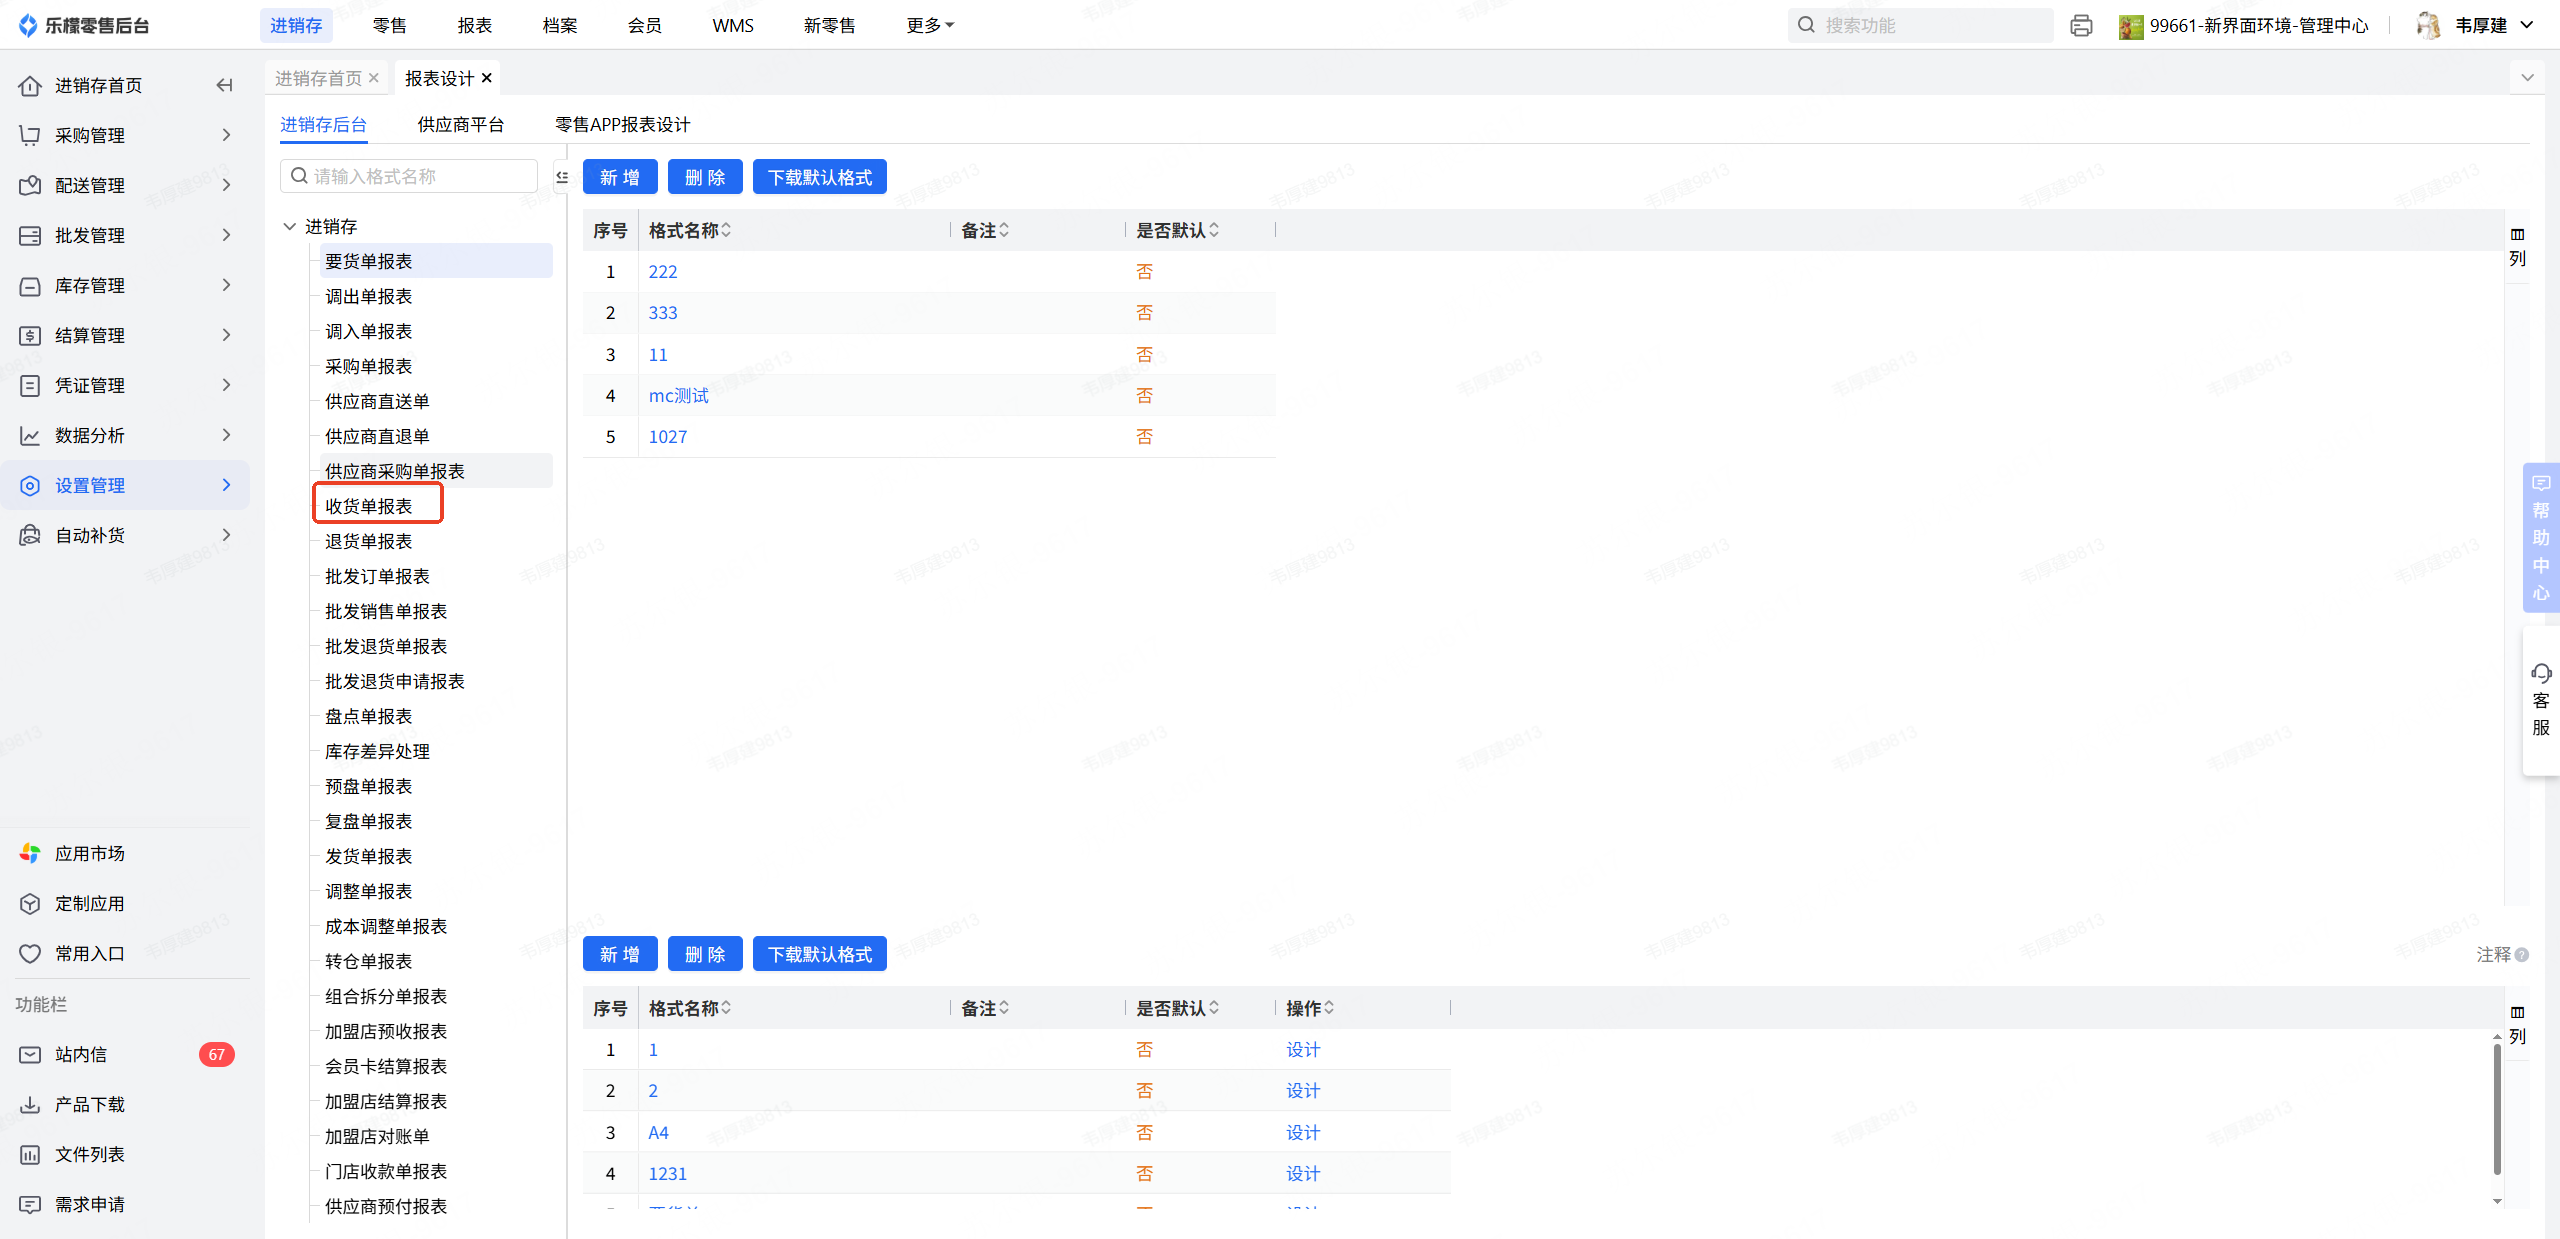2560x1239 pixels.
Task: Click the 客服 customer service headset icon
Action: click(x=2541, y=673)
